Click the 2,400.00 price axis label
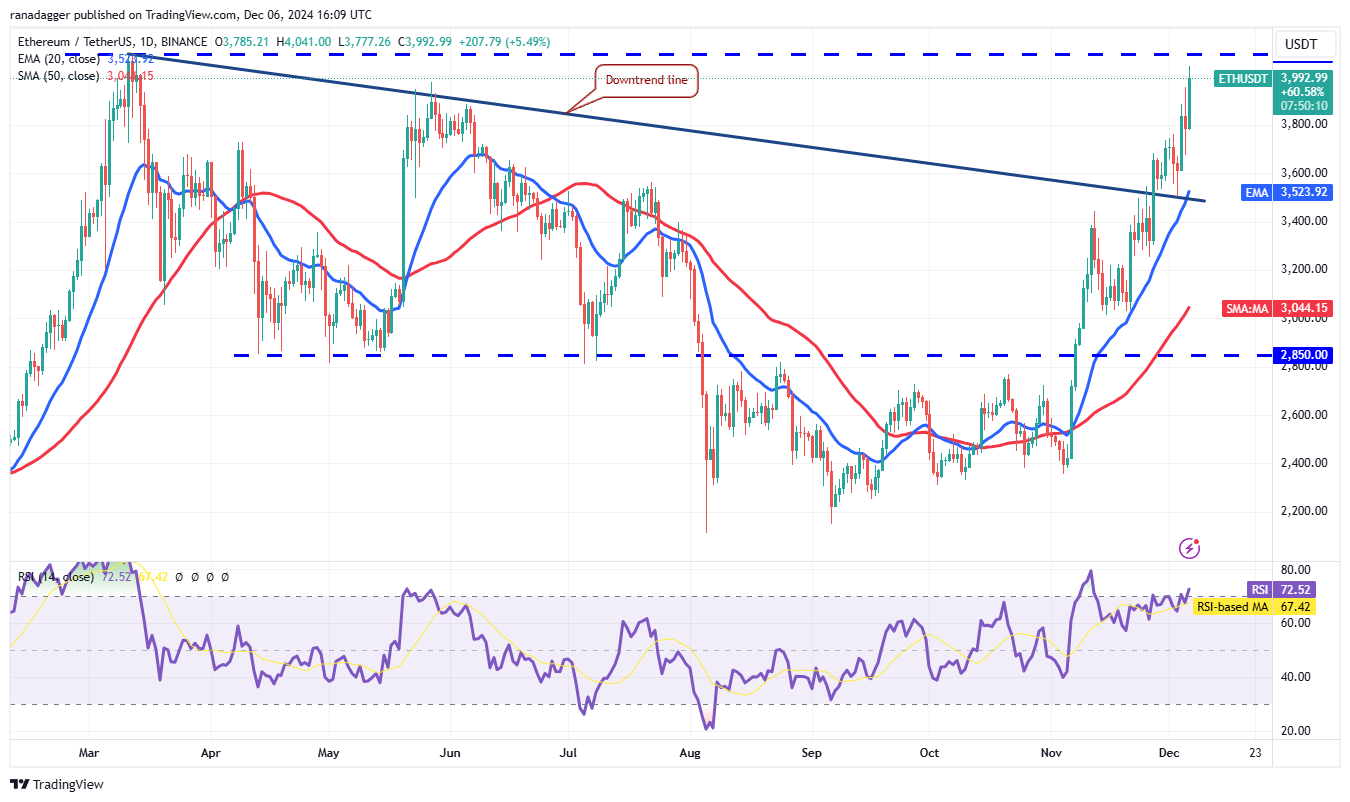The width and height of the screenshot is (1350, 802). [1306, 463]
